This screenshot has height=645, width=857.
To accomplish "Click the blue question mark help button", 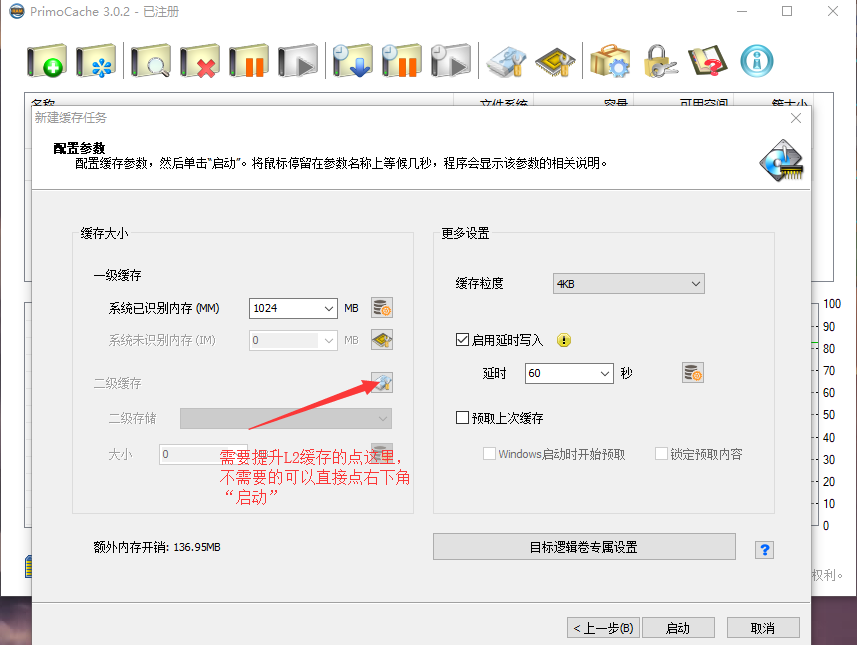I will click(765, 549).
